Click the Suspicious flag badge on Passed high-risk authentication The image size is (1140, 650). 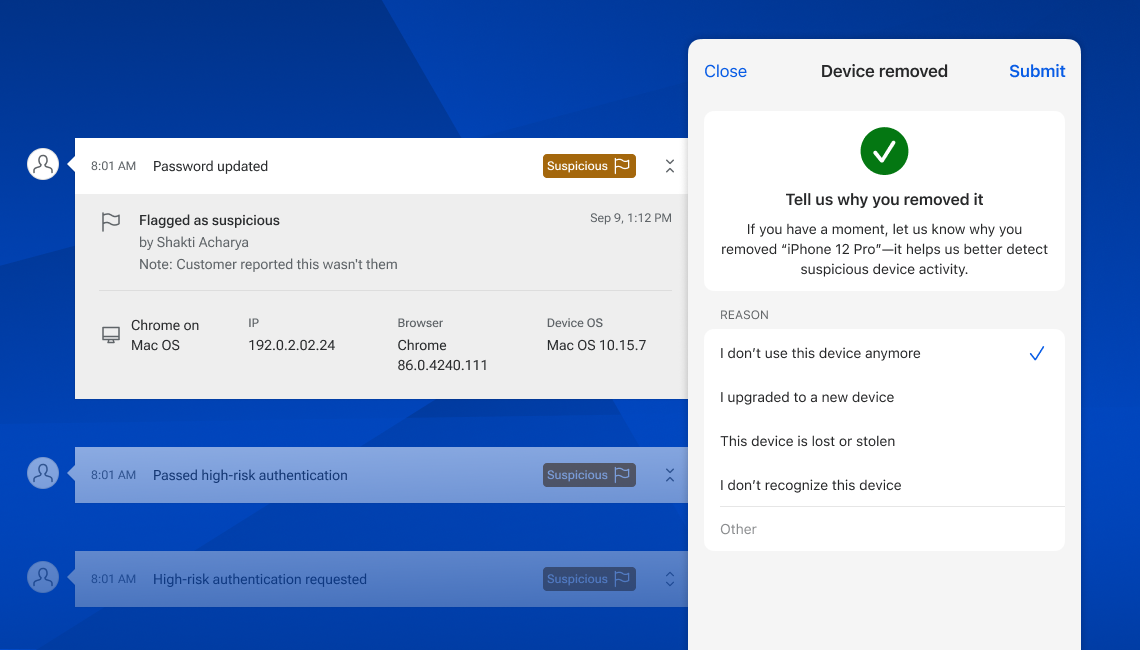click(589, 475)
